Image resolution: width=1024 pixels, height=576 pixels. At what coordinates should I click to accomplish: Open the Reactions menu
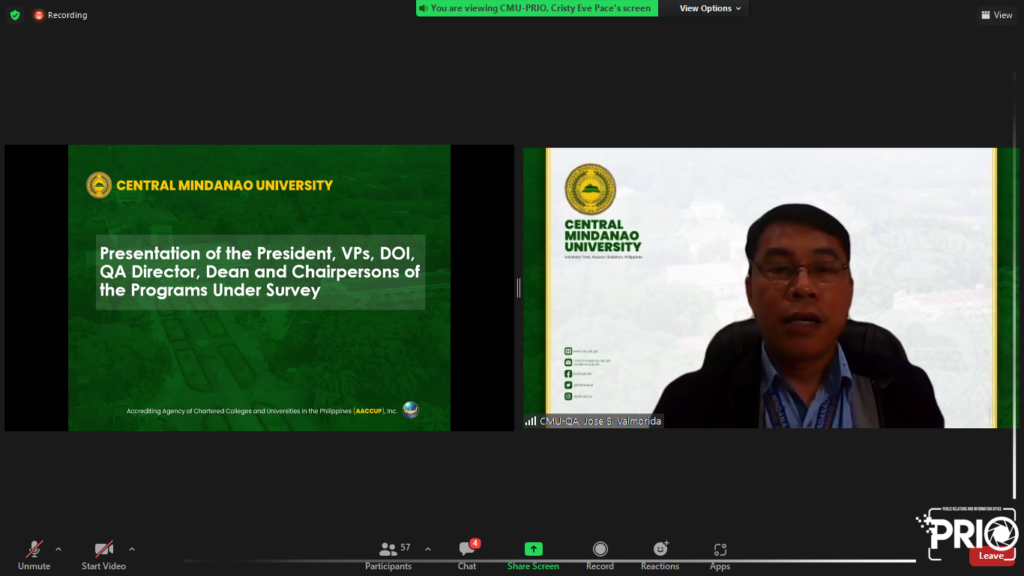coord(660,556)
